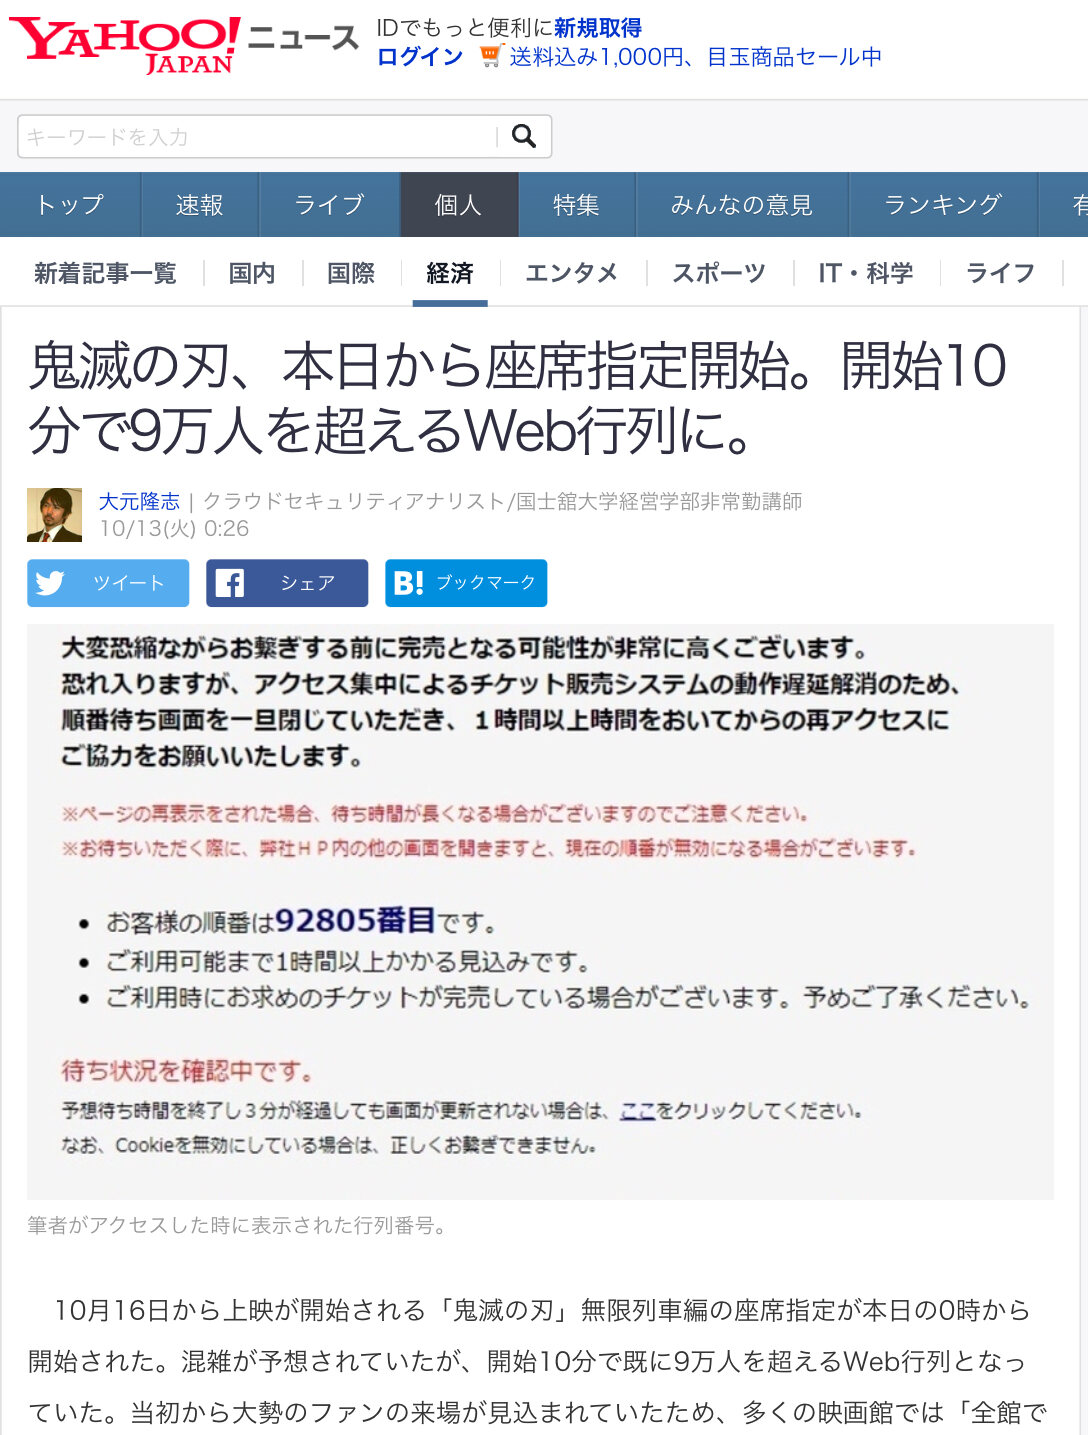1088x1435 pixels.
Task: Click the Yahoo! JAPAN logo
Action: pos(125,45)
